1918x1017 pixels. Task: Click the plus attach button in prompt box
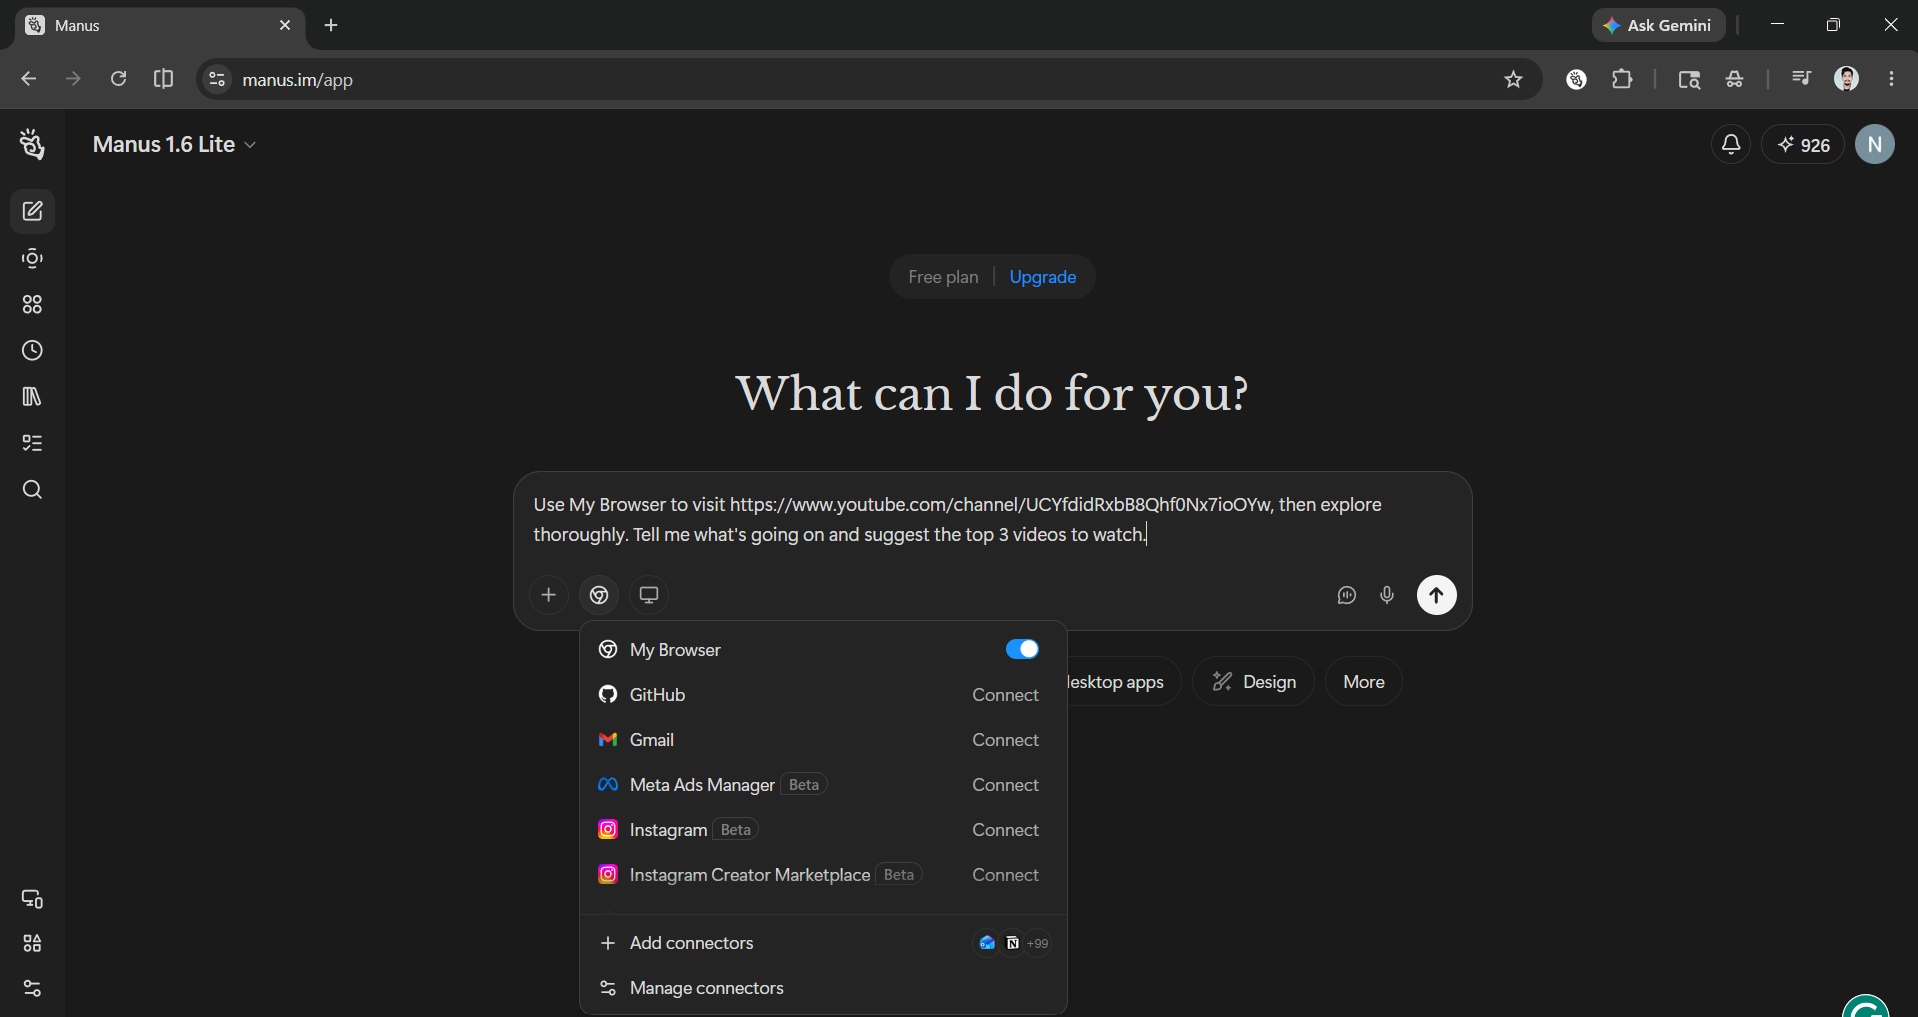(549, 595)
